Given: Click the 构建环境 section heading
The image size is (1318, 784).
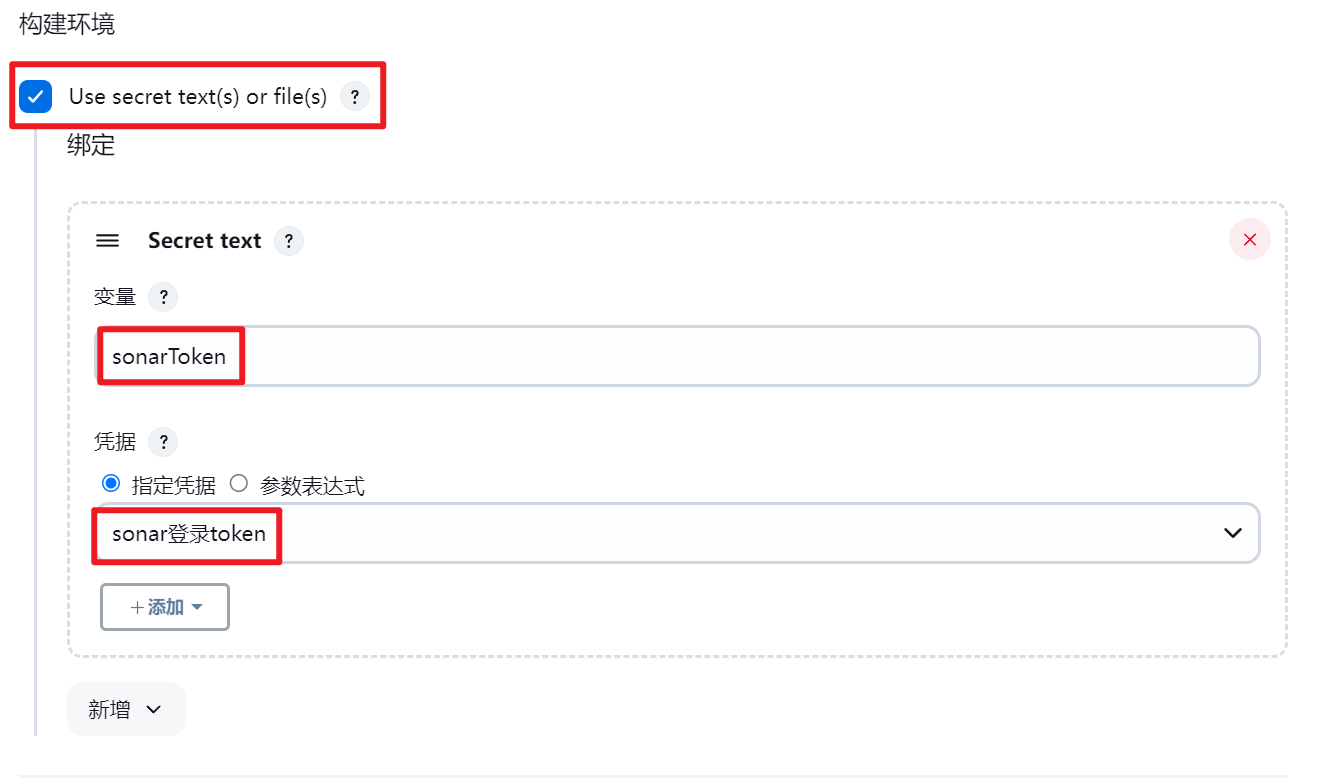Looking at the screenshot, I should click(x=67, y=24).
